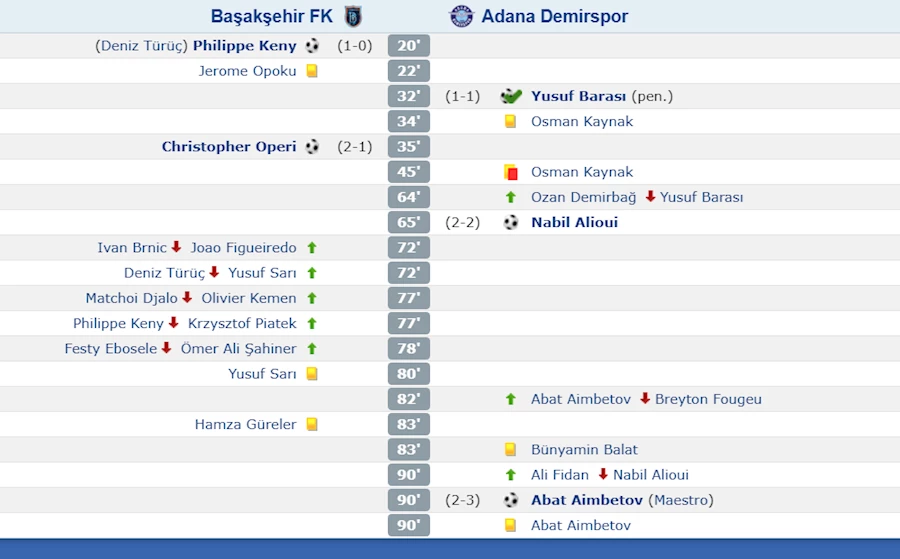Open Christopher Operi's player link

pos(229,146)
